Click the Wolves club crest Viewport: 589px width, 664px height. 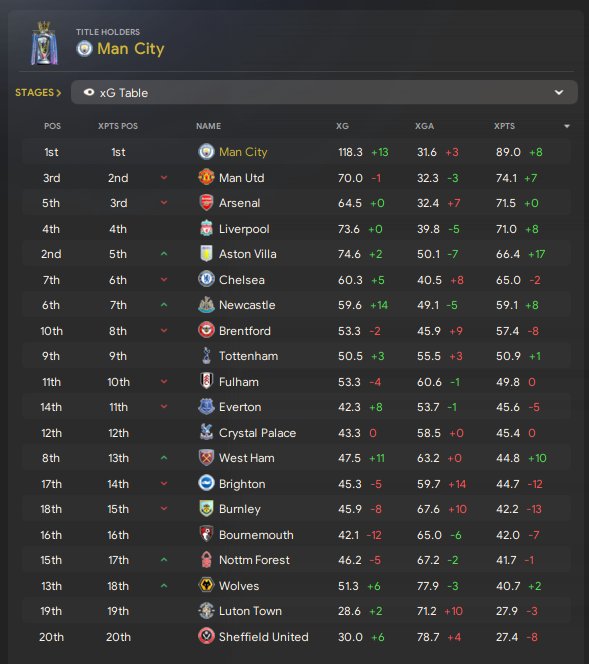[206, 585]
